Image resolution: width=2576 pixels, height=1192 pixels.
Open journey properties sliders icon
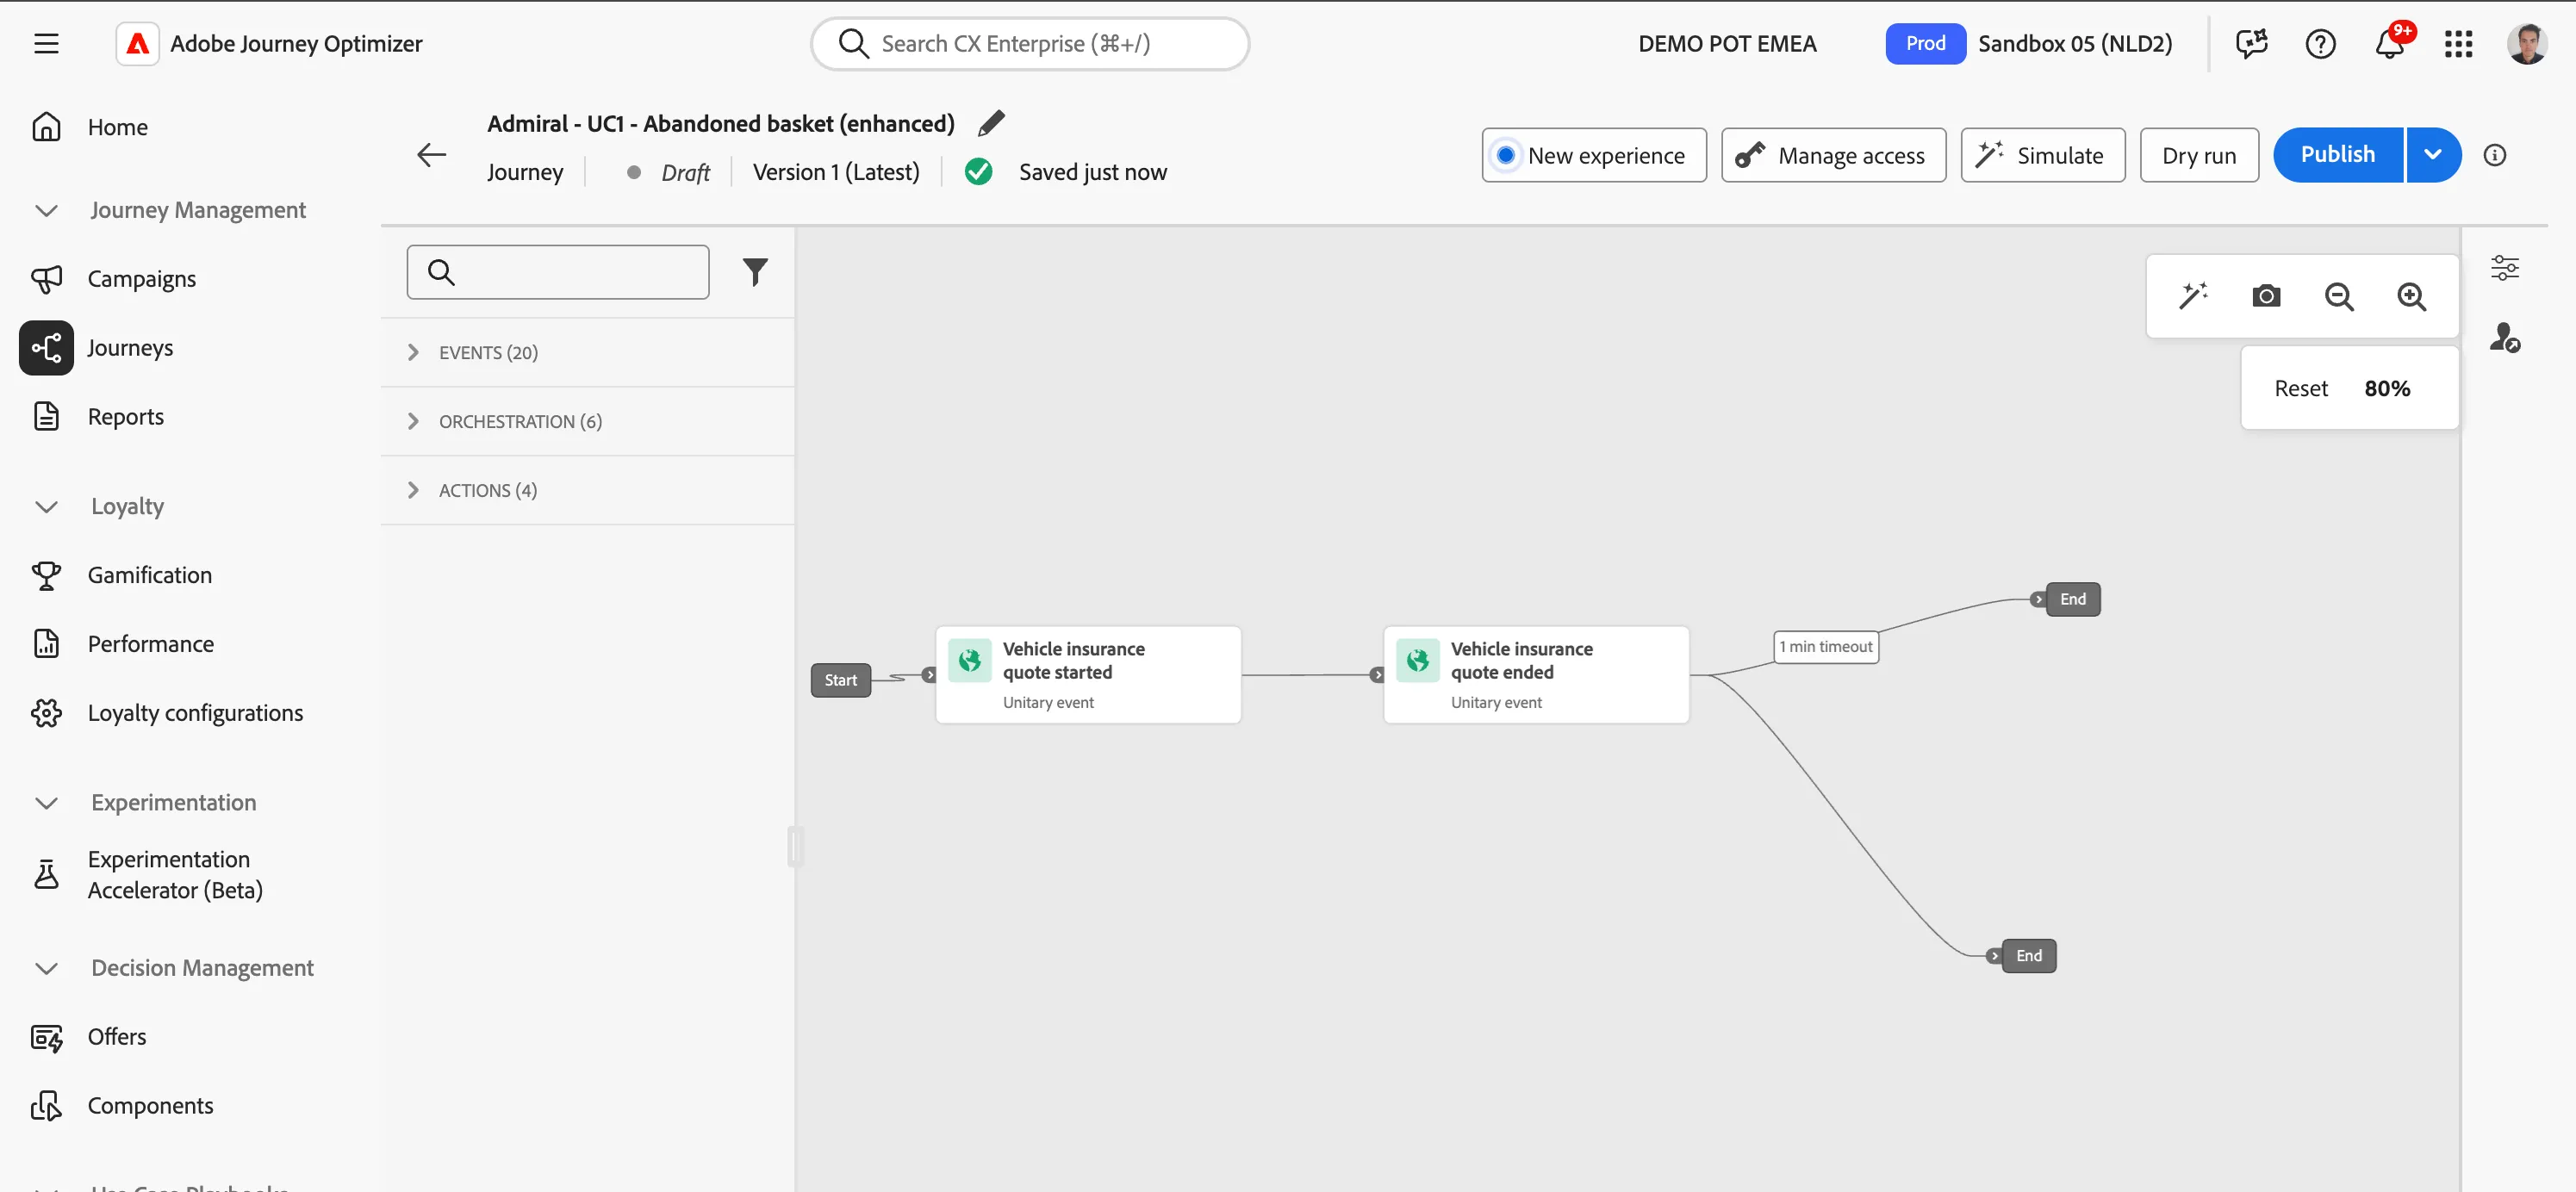tap(2504, 268)
